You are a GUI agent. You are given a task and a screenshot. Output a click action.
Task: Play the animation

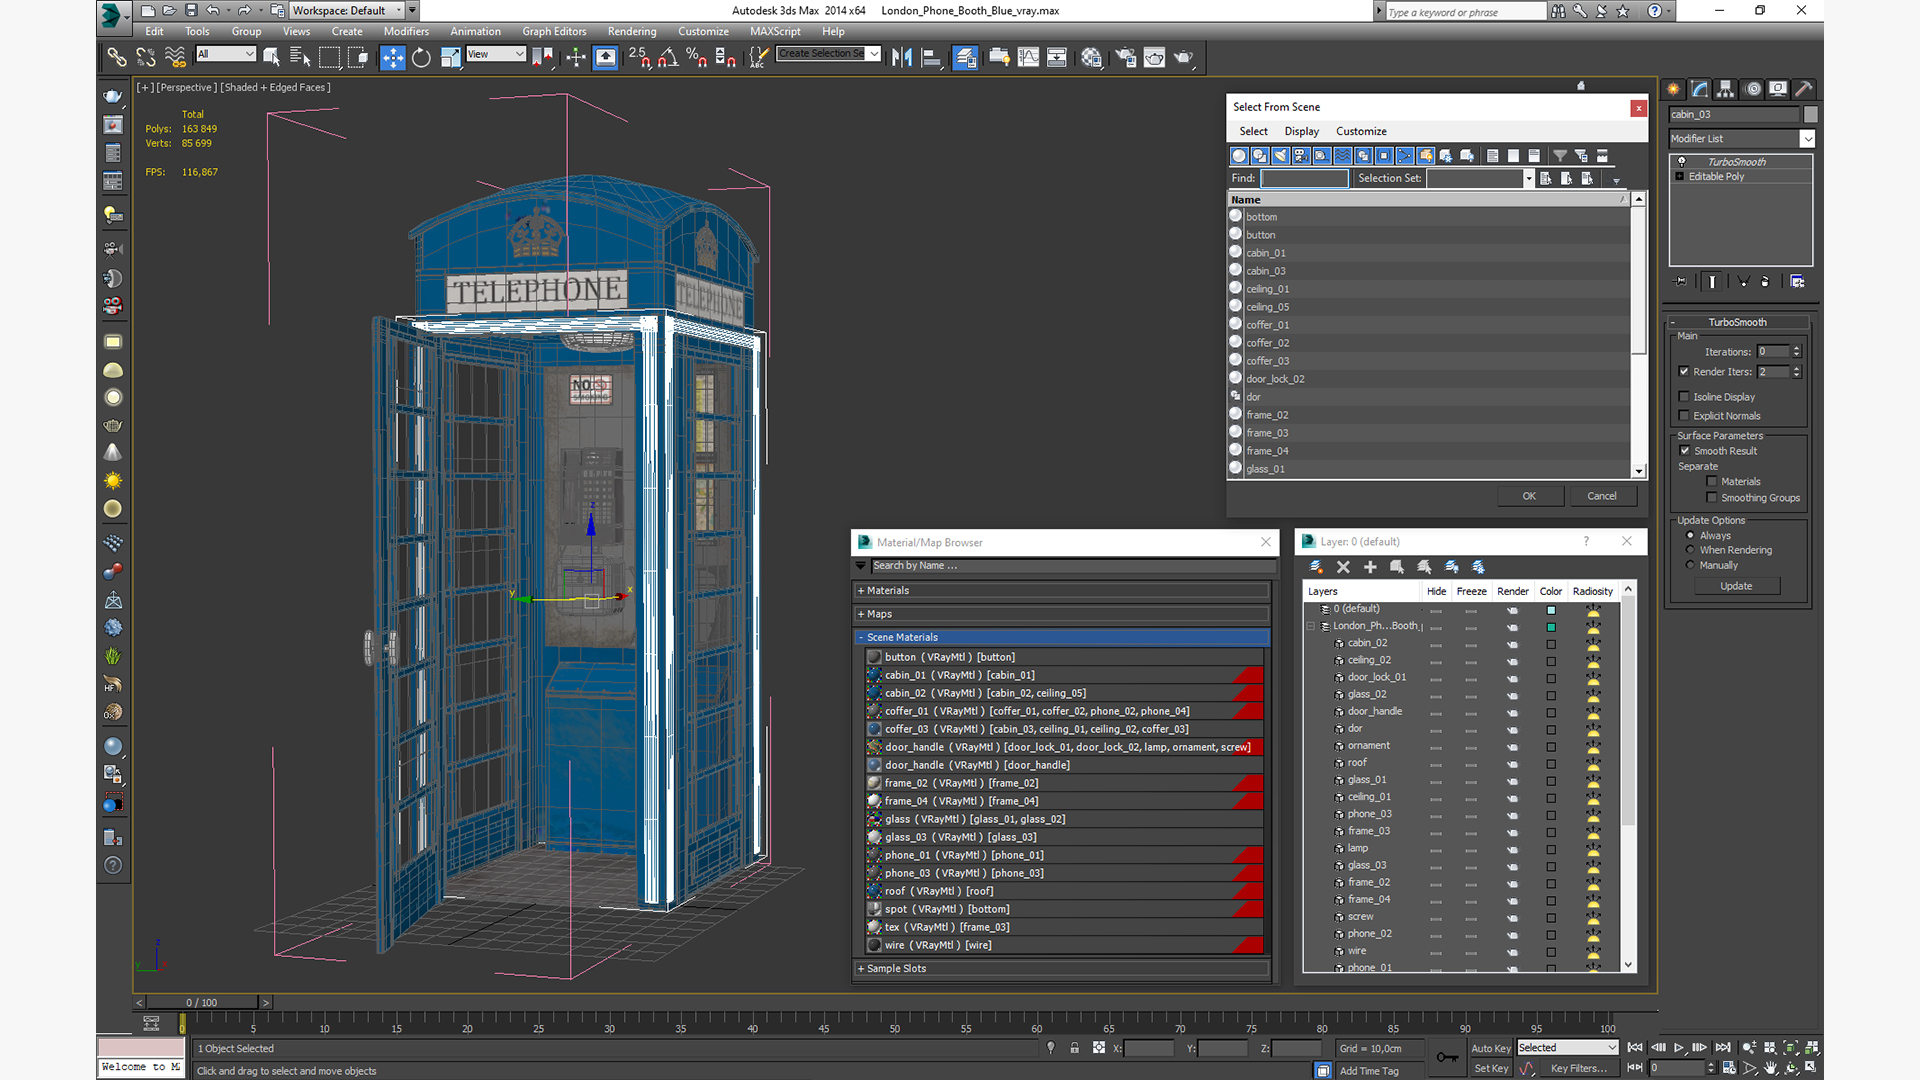[x=1679, y=1047]
